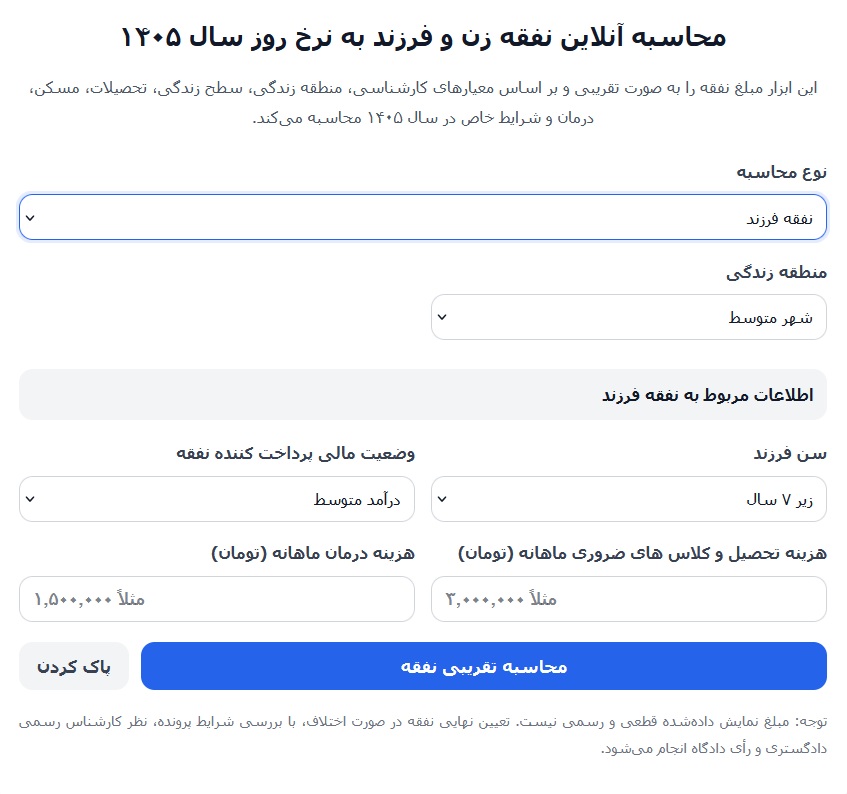Click the chevron on the درآمد متوسط selector
Viewport: 847px width, 794px height.
point(31,499)
